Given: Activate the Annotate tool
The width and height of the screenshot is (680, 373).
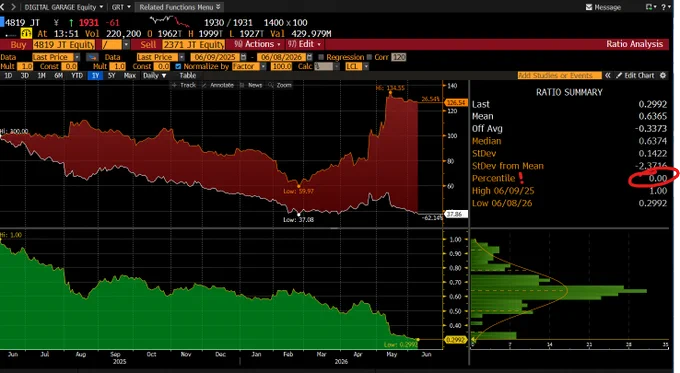Looking at the screenshot, I should coord(218,85).
